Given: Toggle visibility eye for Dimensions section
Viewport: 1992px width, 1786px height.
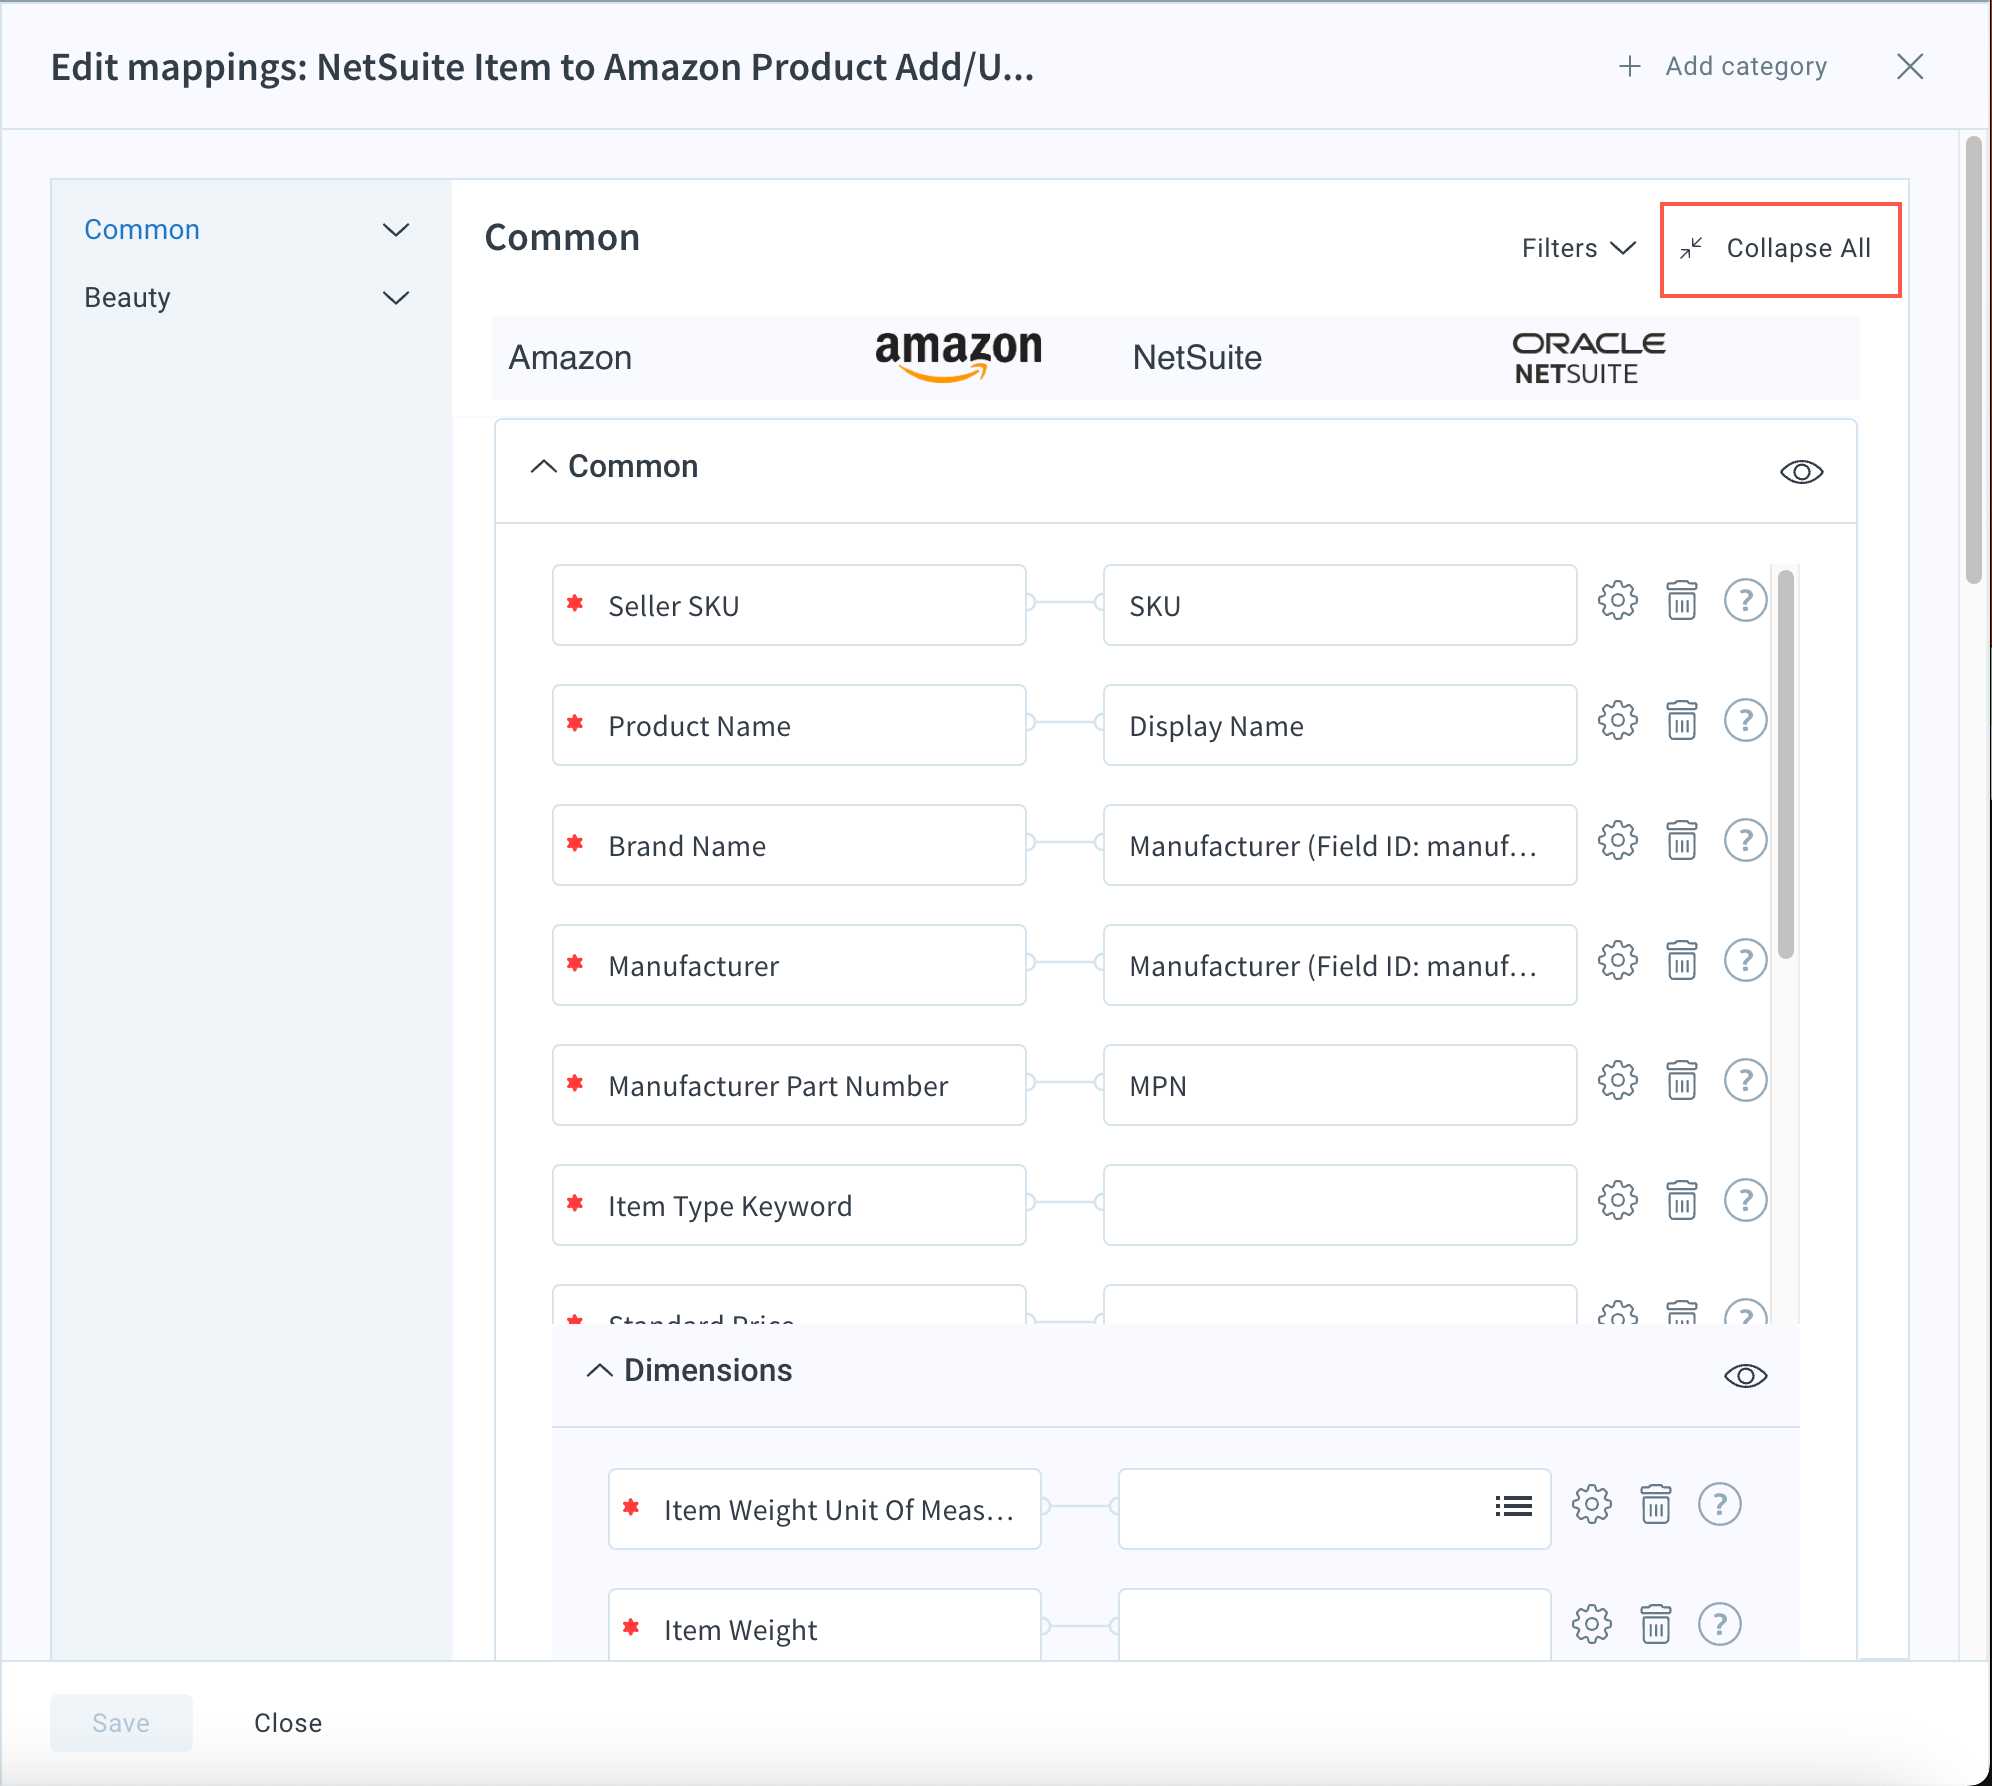Looking at the screenshot, I should tap(1745, 1376).
